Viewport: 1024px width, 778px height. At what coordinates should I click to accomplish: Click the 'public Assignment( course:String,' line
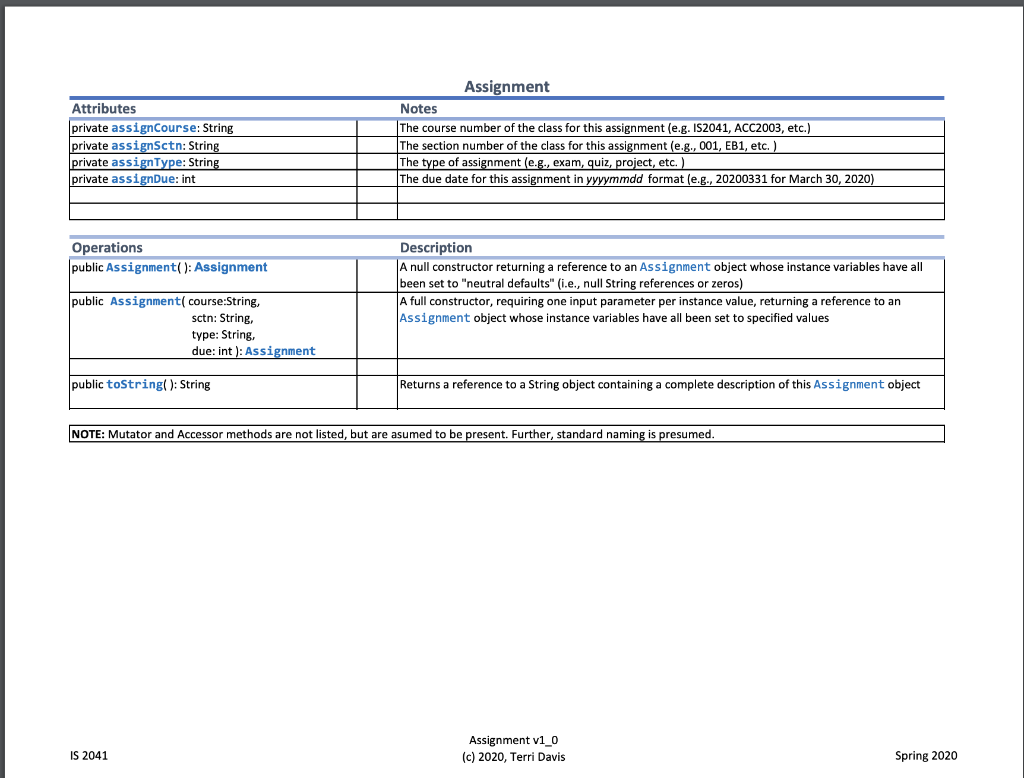coord(166,301)
